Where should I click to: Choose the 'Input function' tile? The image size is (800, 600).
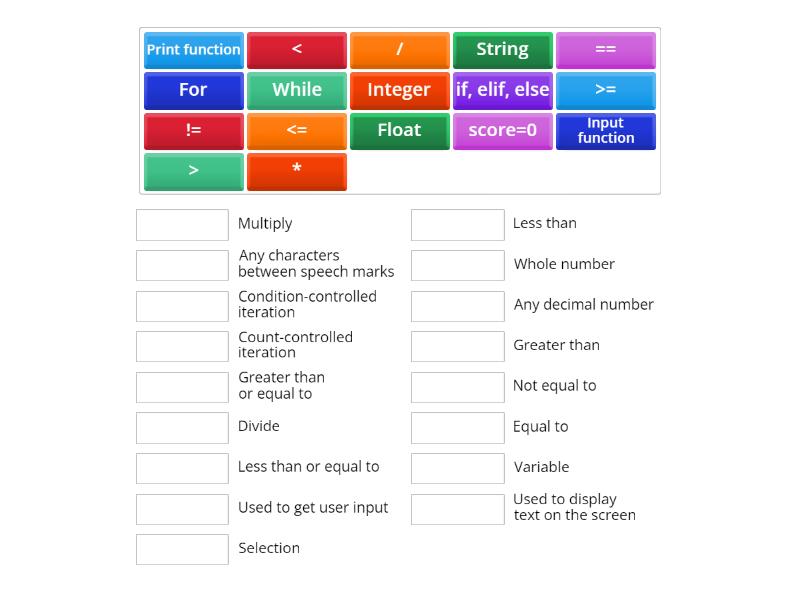tap(605, 131)
